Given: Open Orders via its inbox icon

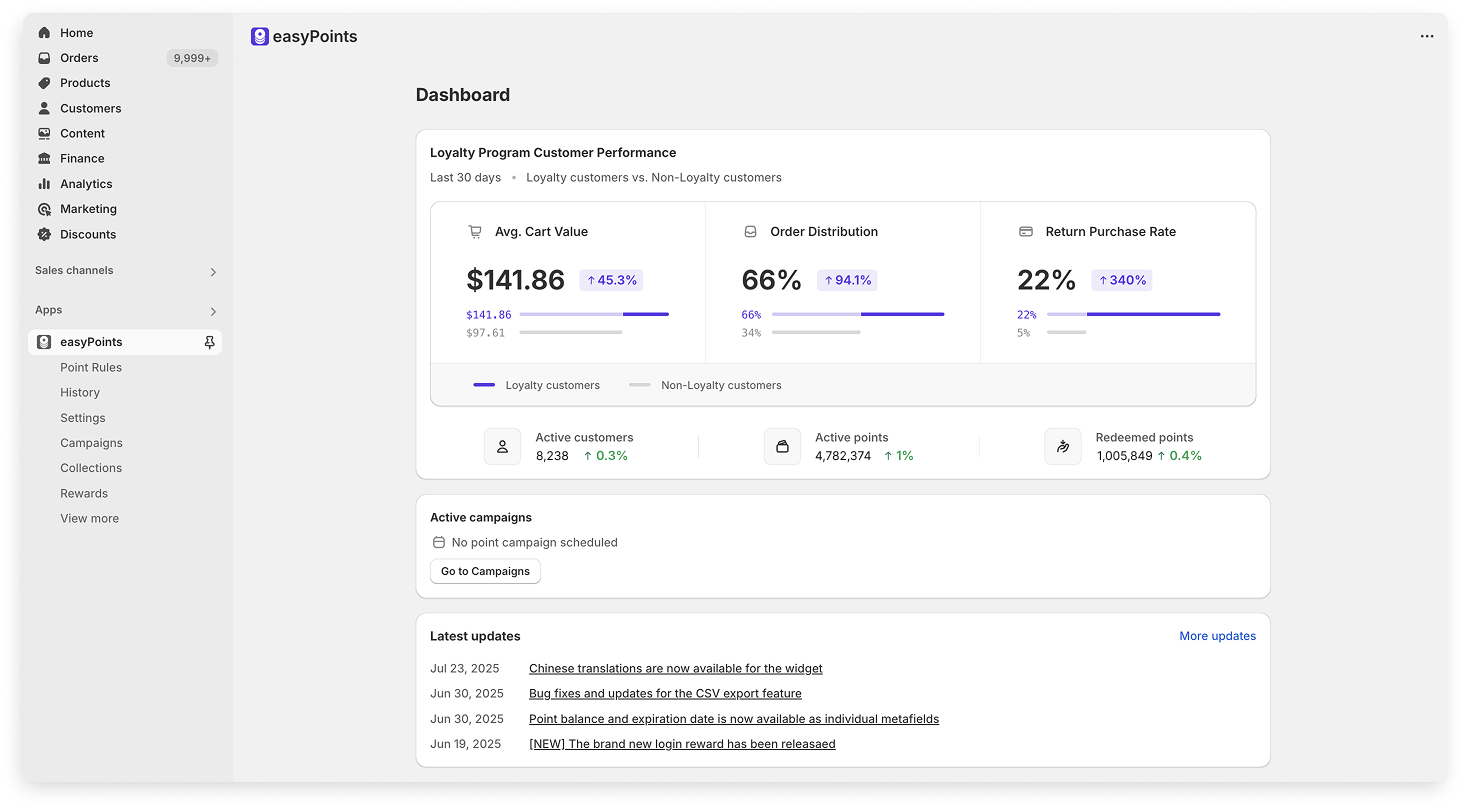Looking at the screenshot, I should click(44, 58).
